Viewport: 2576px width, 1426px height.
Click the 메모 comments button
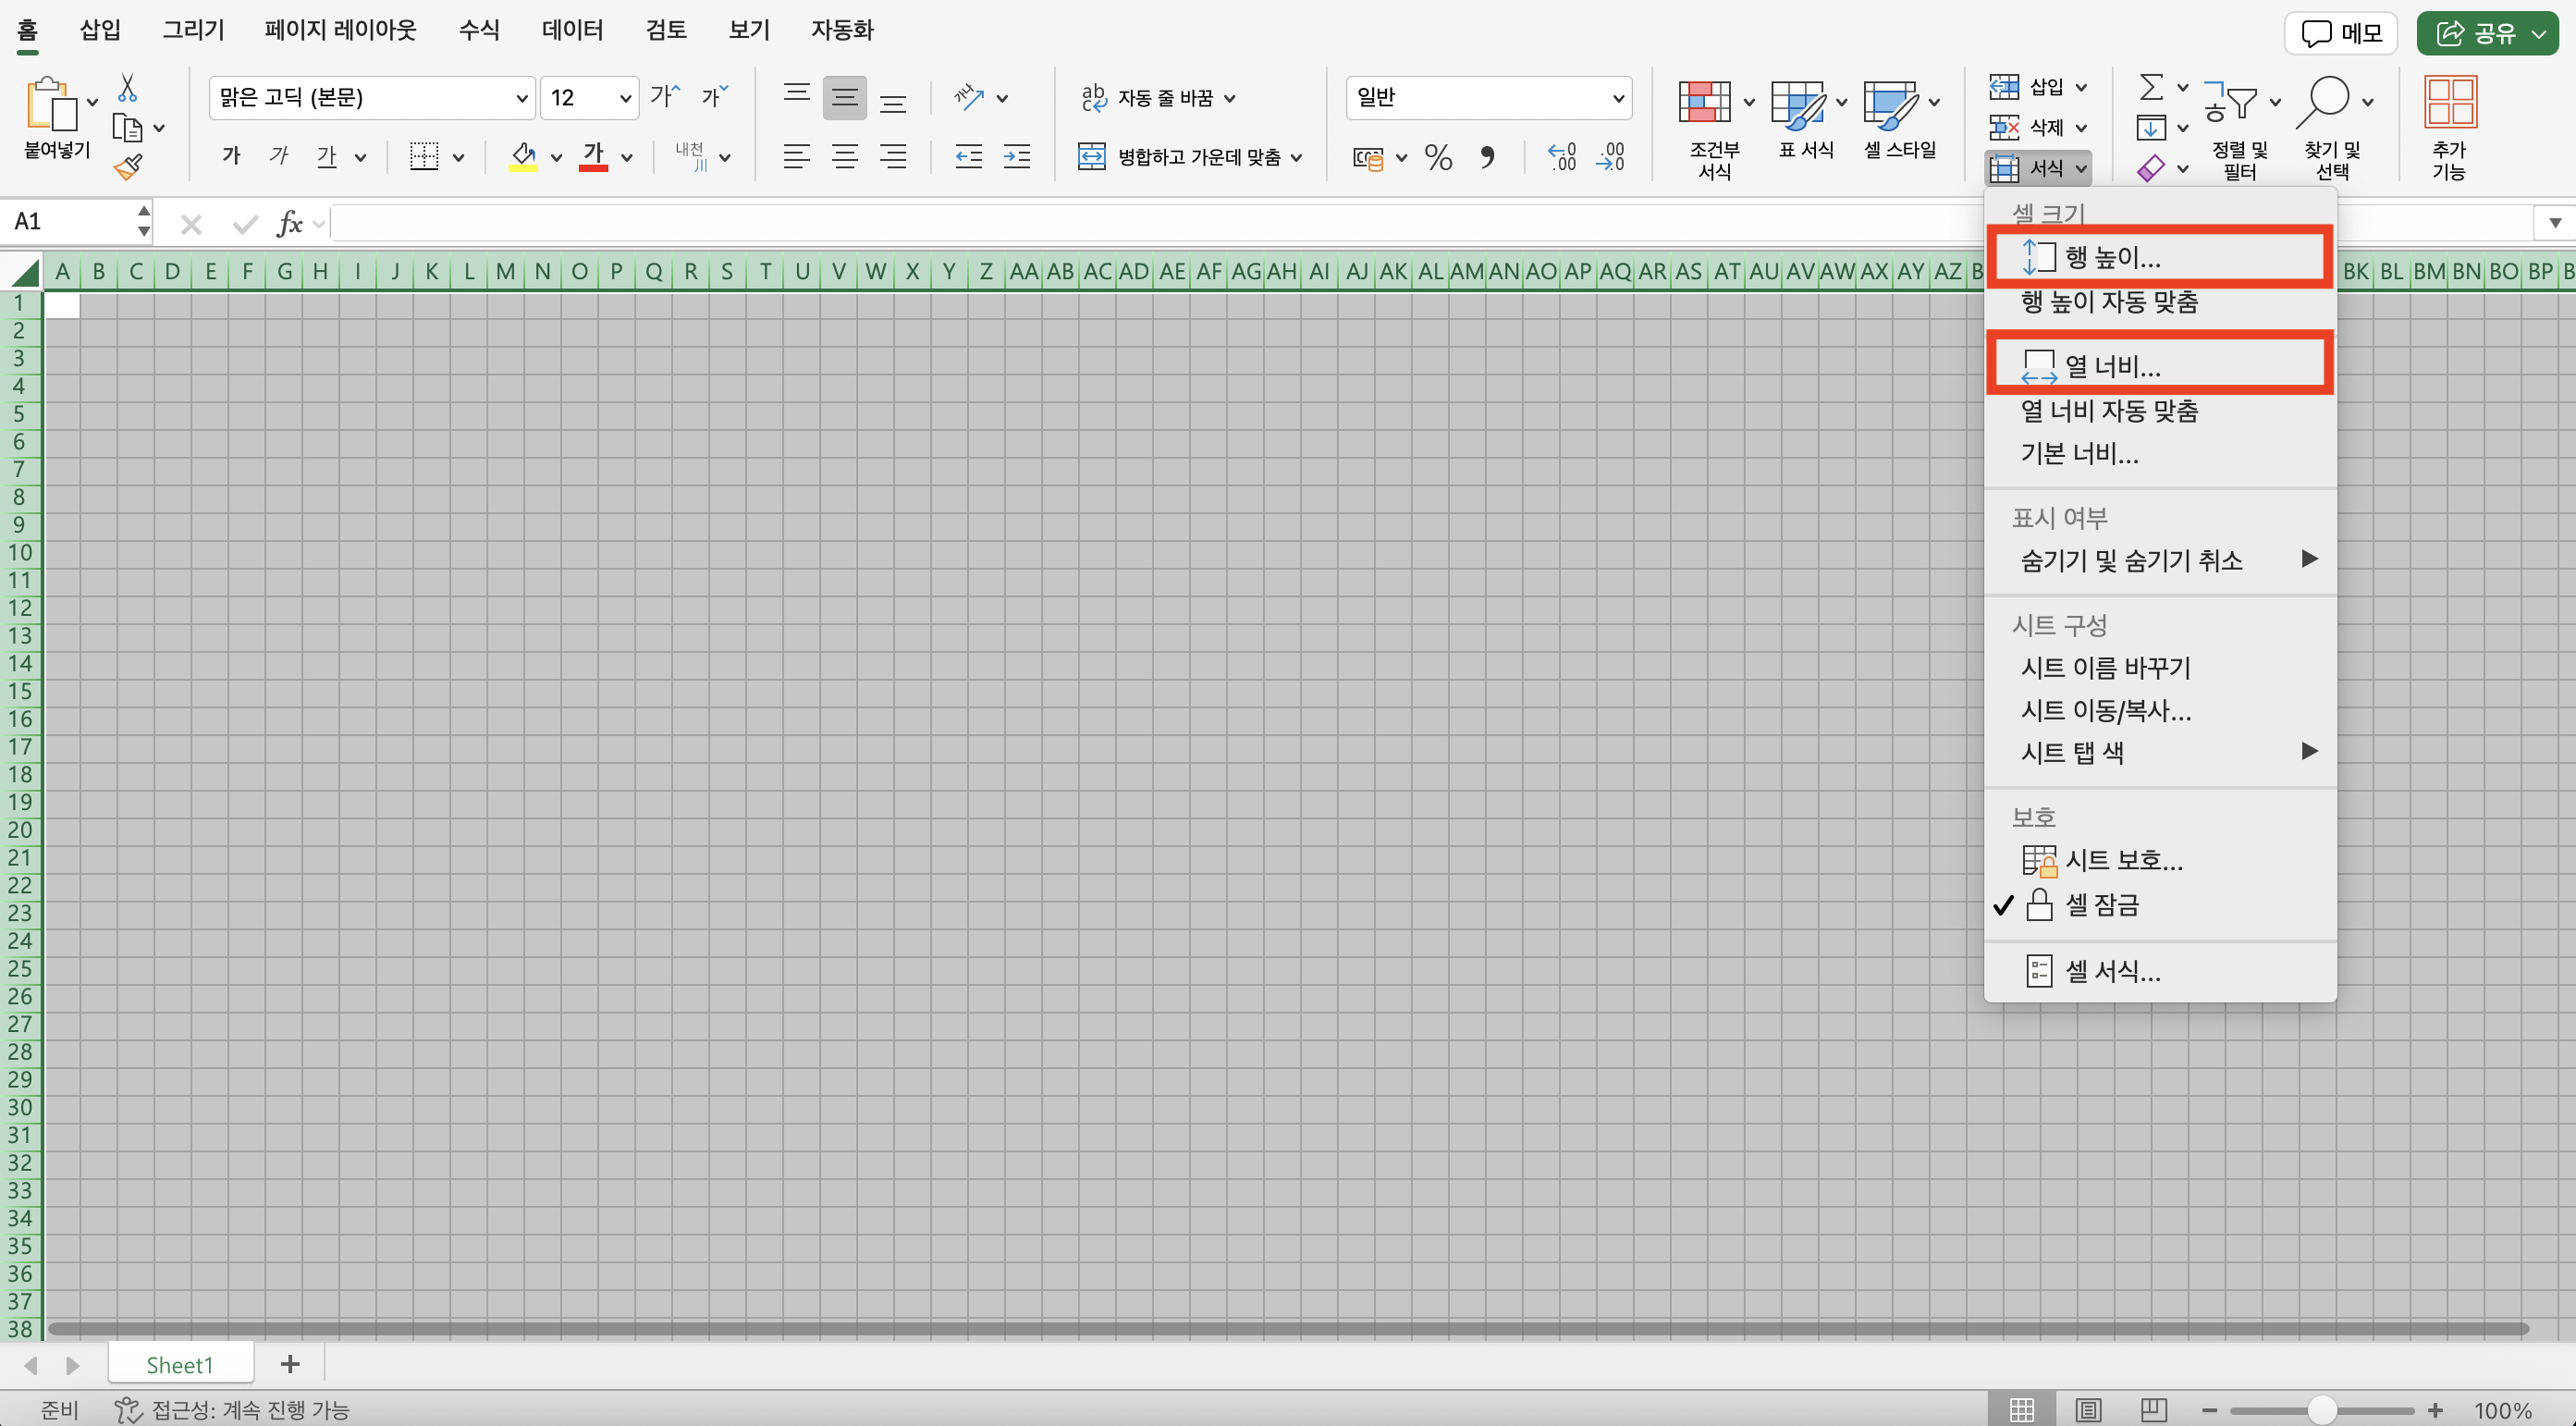pos(2340,33)
